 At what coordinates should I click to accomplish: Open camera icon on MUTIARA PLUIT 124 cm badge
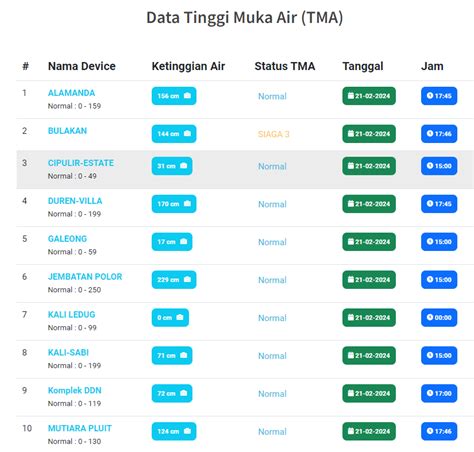tap(187, 431)
